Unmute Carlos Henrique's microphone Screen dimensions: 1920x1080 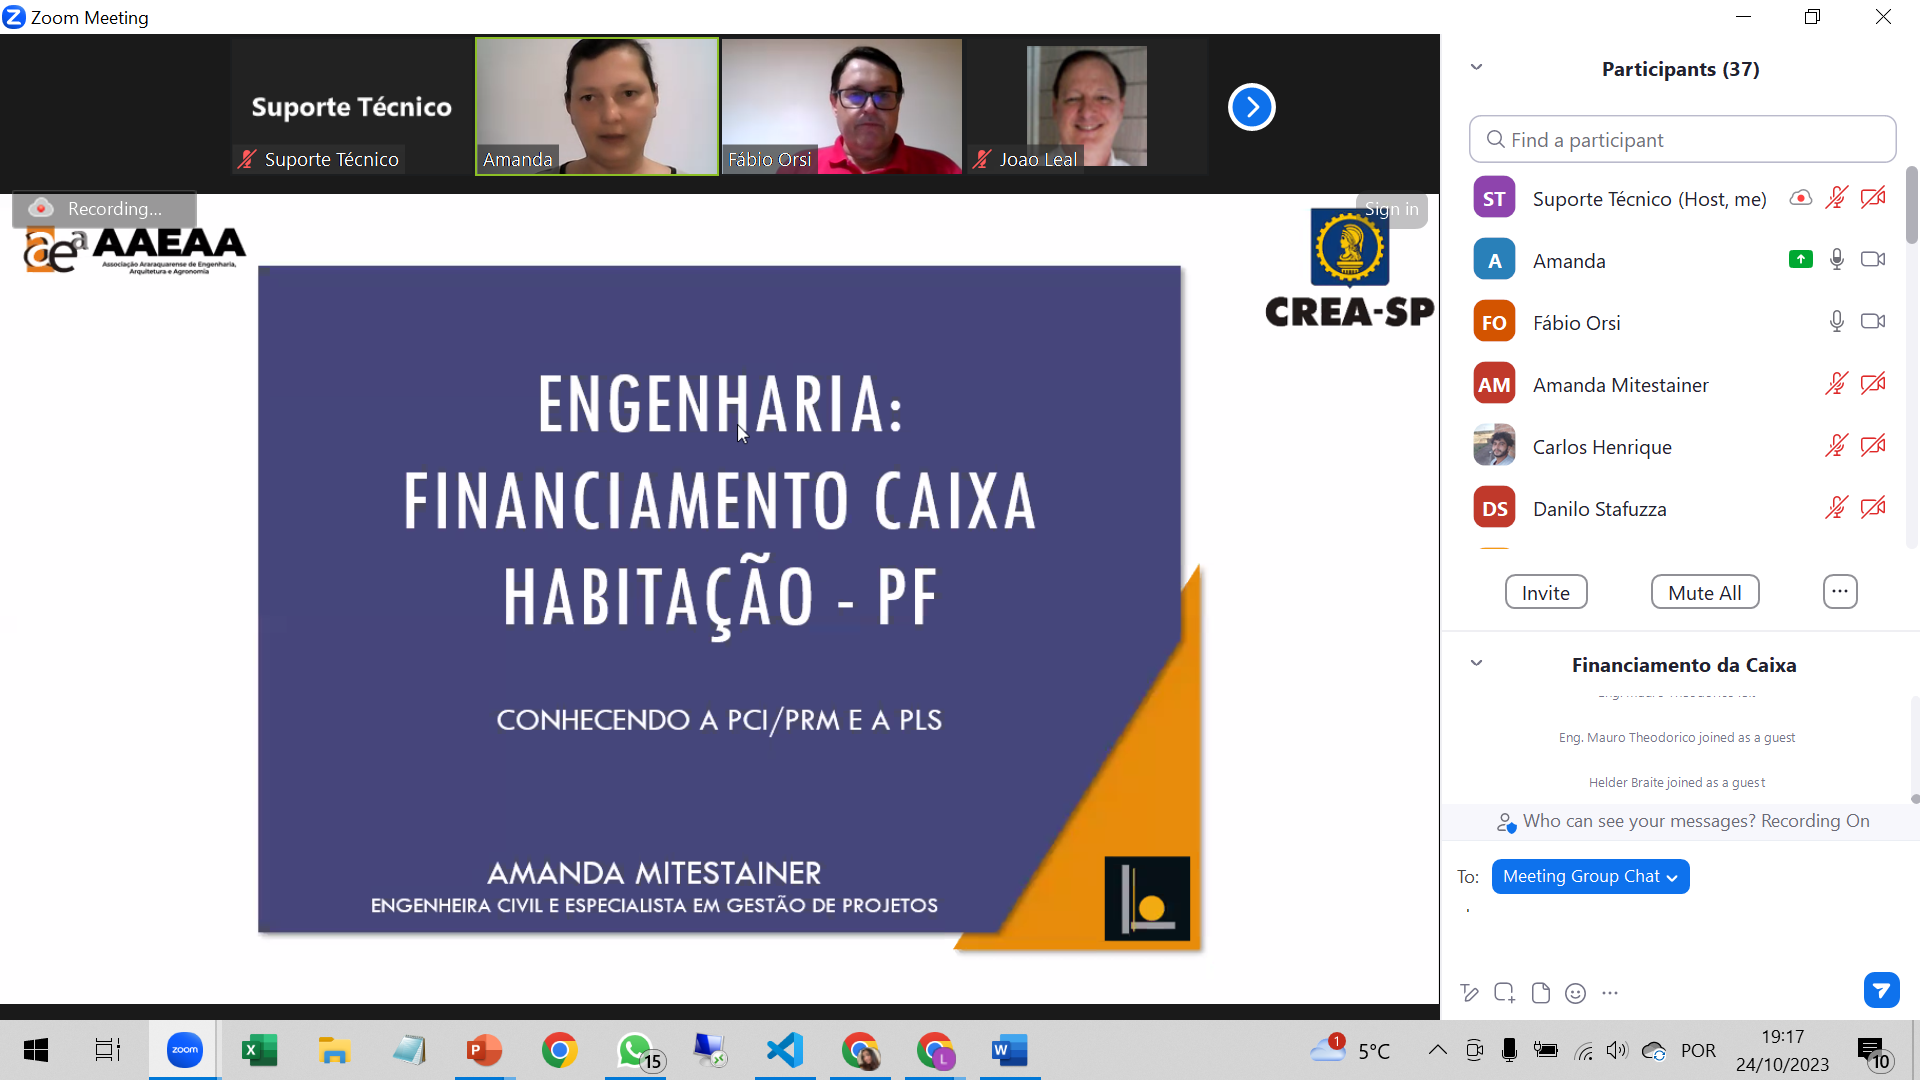[x=1836, y=446]
